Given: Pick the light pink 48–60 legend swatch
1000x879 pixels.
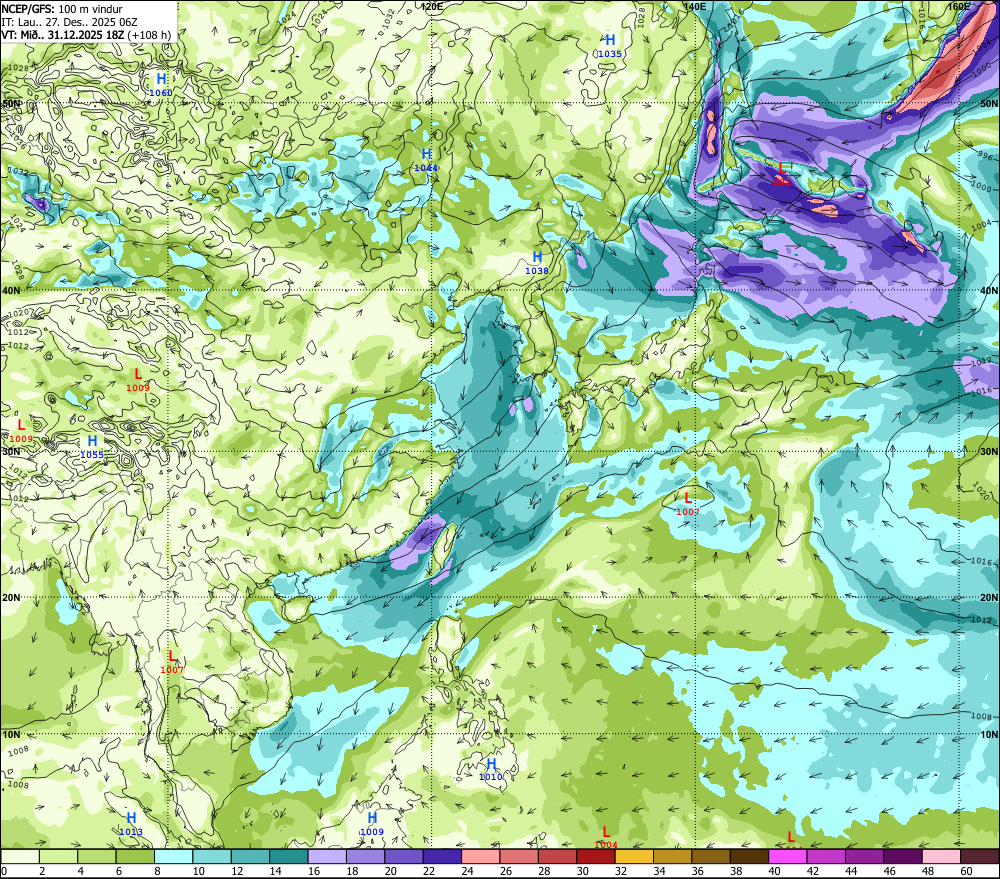Looking at the screenshot, I should click(x=941, y=856).
